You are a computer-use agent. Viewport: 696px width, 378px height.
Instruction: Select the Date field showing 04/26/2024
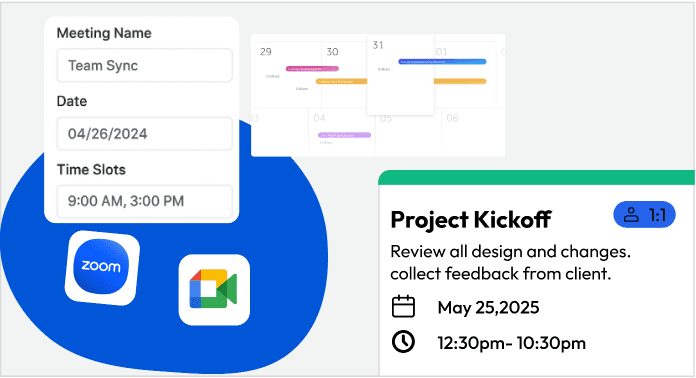click(x=144, y=134)
